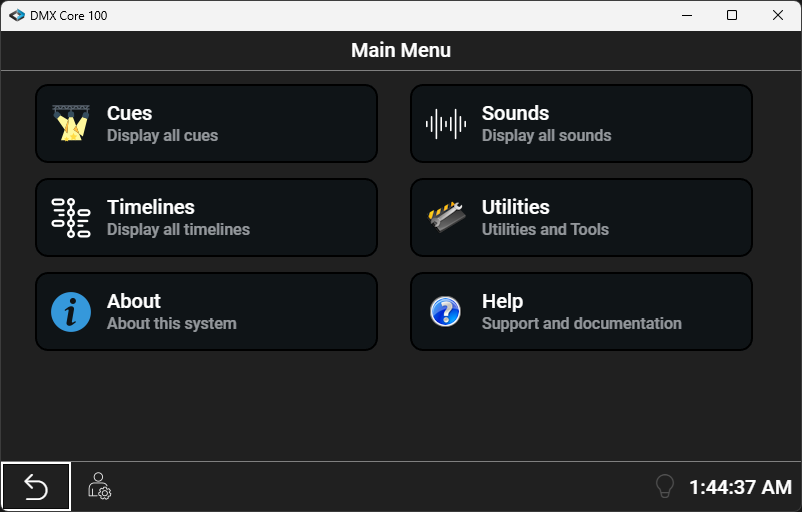The image size is (802, 512).
Task: Go back using the return arrow
Action: 36,487
